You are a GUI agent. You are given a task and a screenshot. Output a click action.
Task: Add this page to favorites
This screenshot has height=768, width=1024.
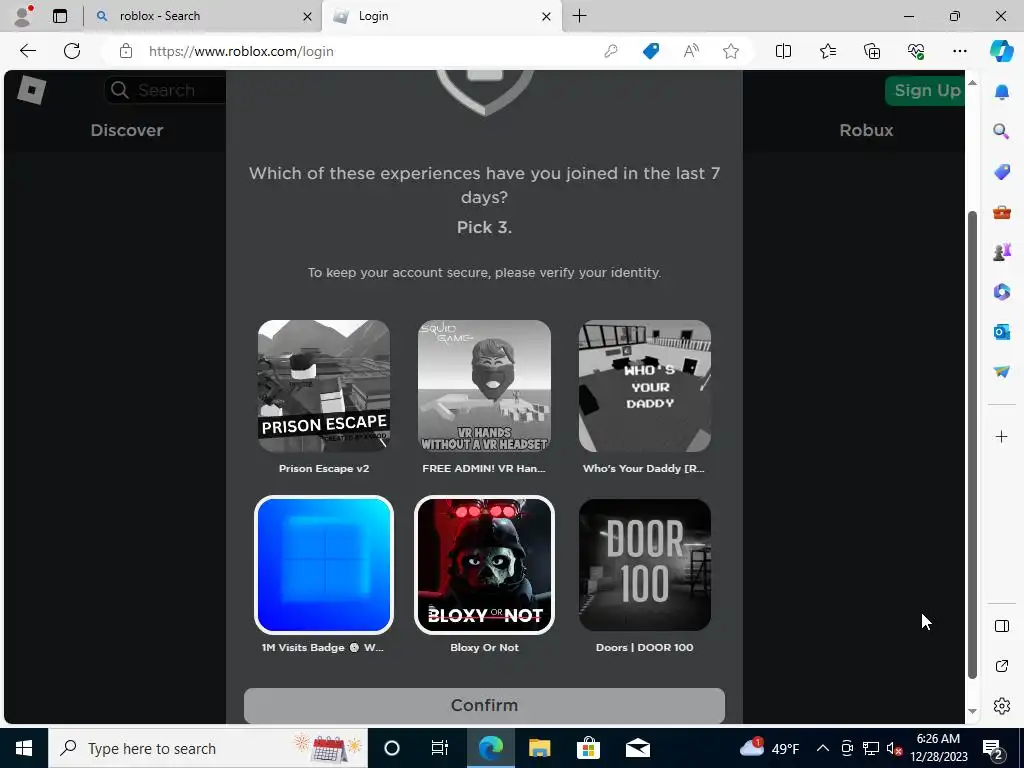coord(731,51)
